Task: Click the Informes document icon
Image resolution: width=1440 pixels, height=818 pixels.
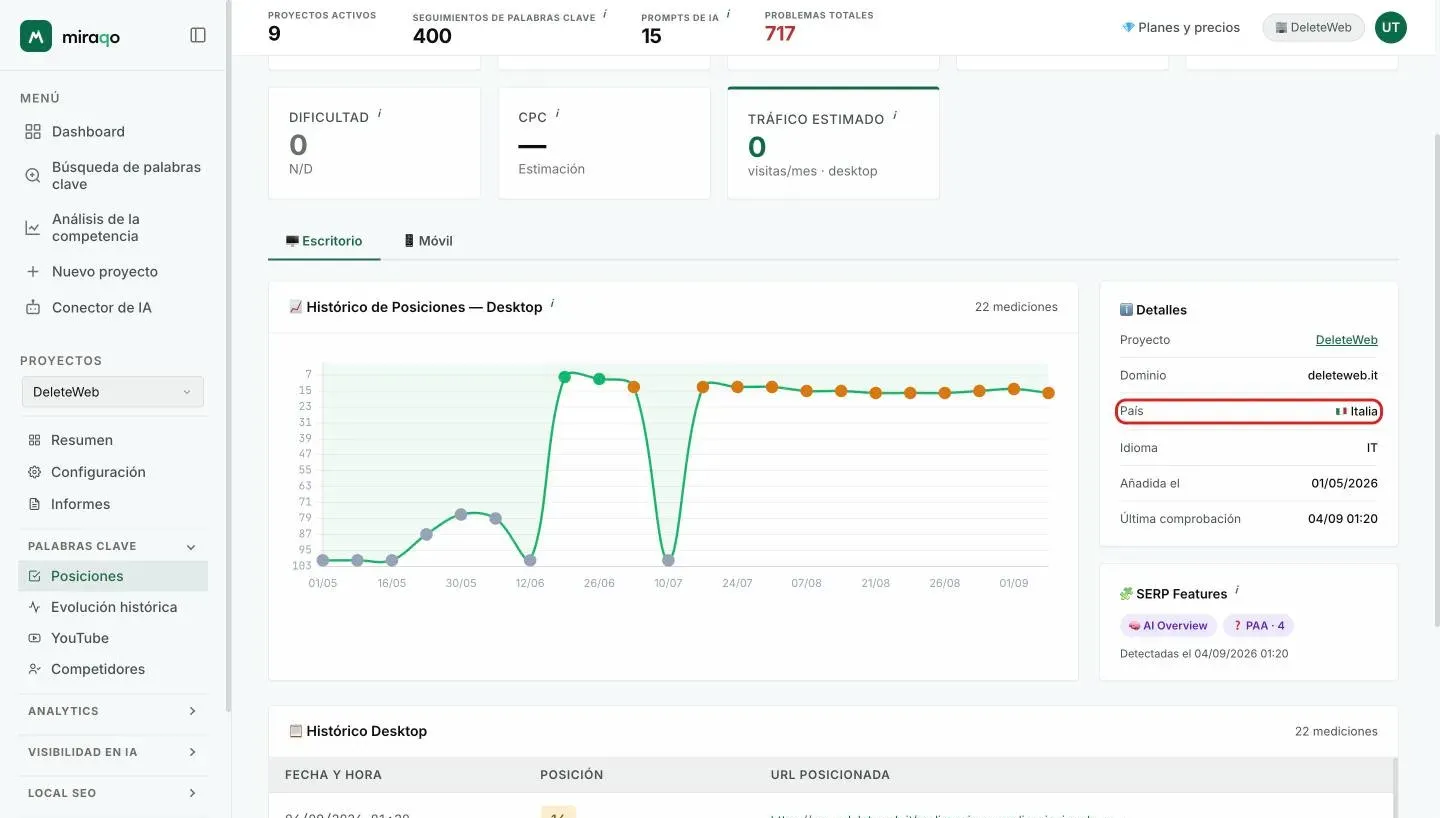Action: tap(34, 504)
